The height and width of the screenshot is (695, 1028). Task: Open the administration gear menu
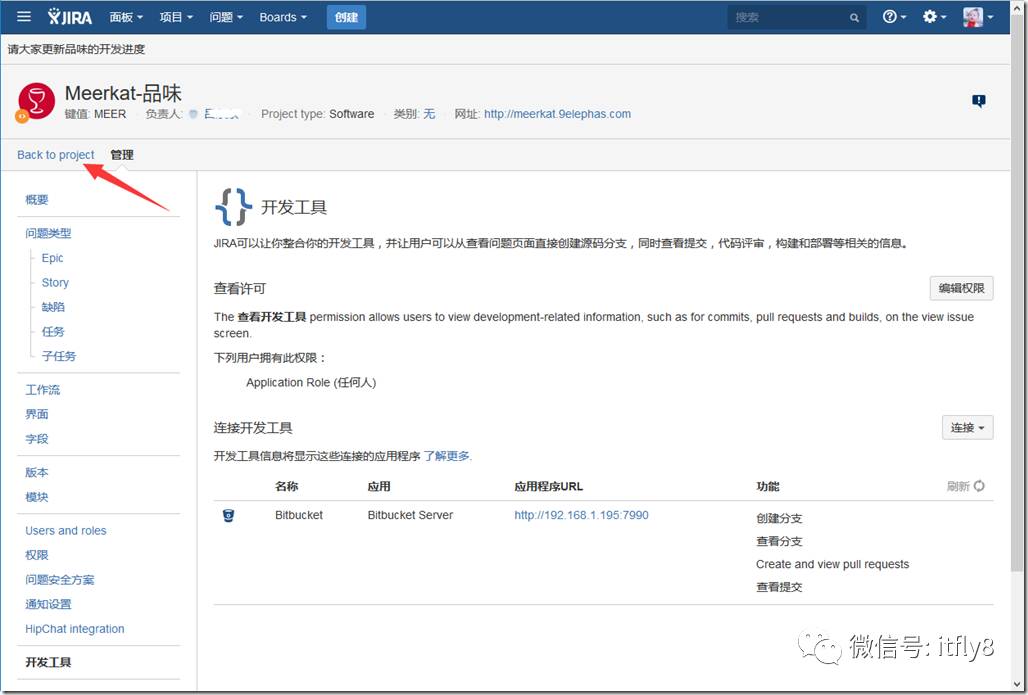pos(934,16)
